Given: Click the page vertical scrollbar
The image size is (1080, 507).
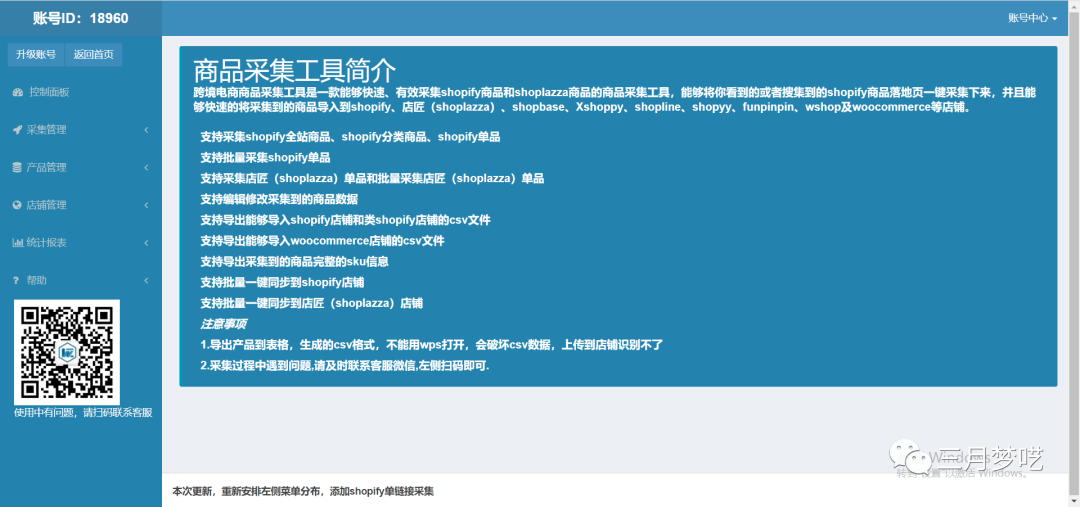Looking at the screenshot, I should pos(1074,254).
